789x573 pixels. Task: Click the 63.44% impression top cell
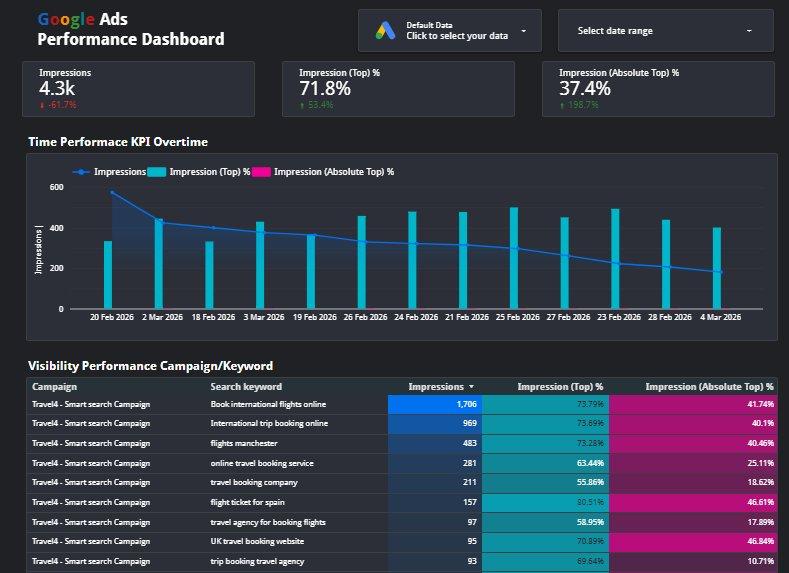coord(545,463)
